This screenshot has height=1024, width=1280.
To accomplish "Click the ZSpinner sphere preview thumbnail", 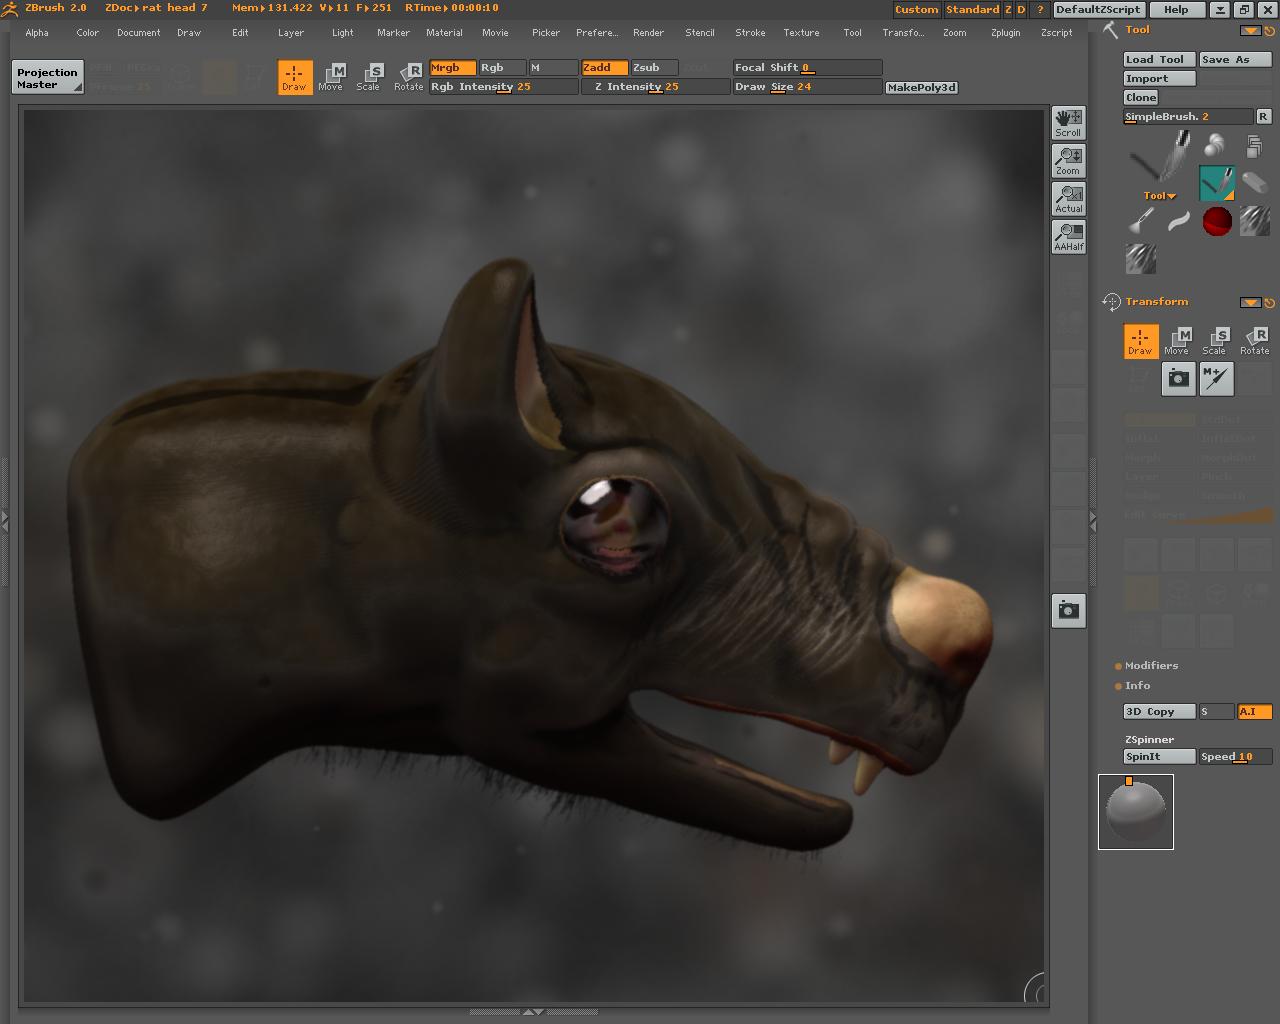I will 1136,812.
